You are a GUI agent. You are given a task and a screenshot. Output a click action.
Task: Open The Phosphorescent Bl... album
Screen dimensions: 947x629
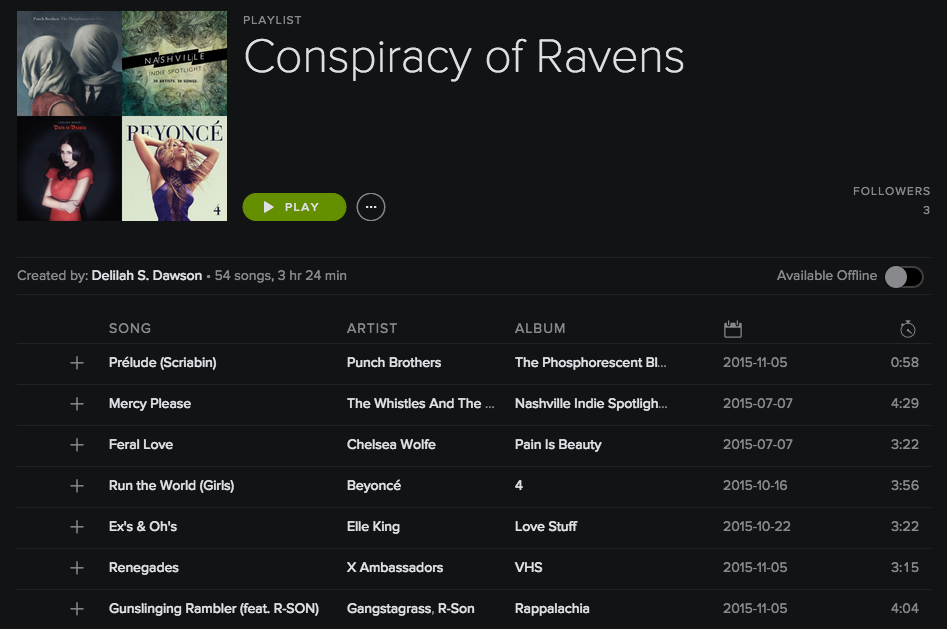pyautogui.click(x=591, y=363)
